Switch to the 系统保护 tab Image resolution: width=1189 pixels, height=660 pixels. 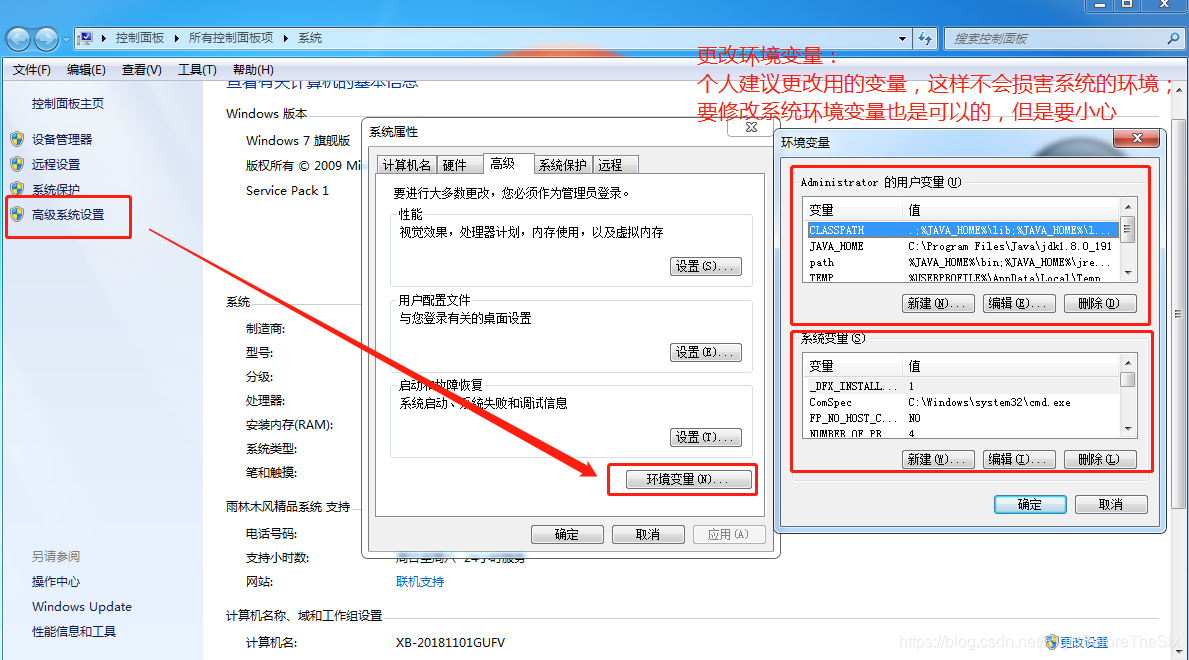pos(563,165)
